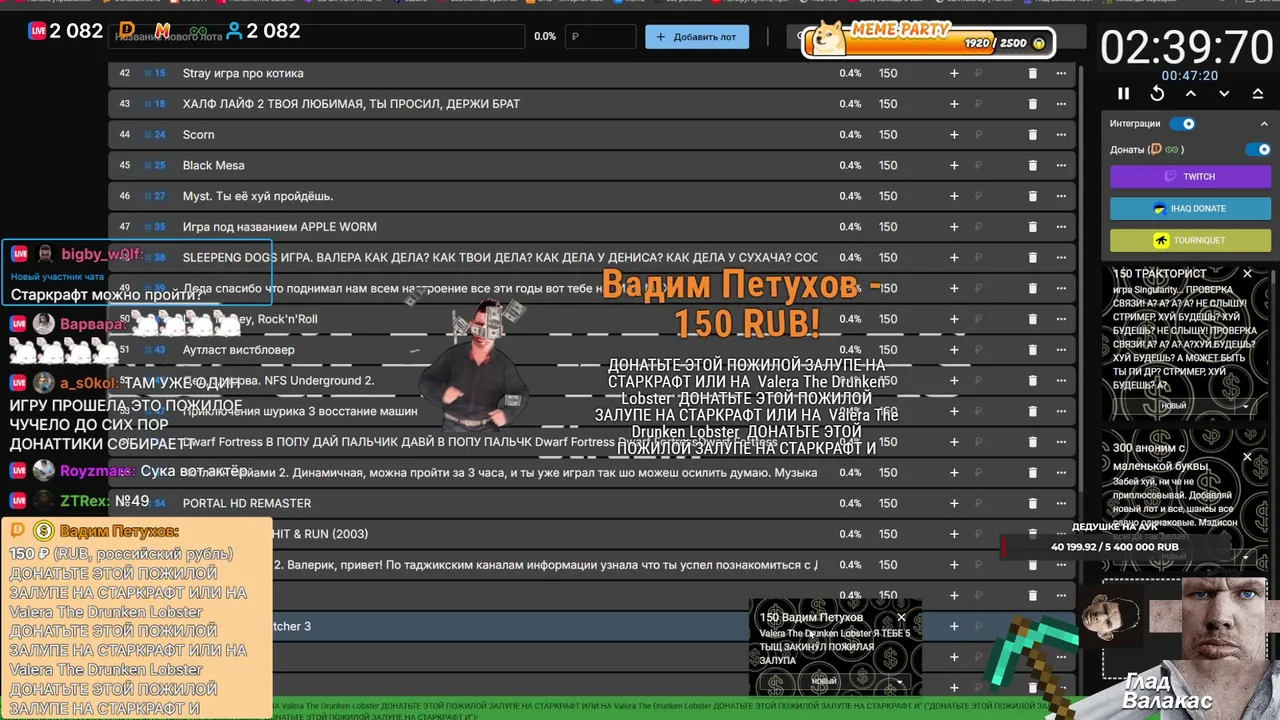Image resolution: width=1280 pixels, height=720 pixels.
Task: Open more options for Scorn lot
Action: 1061,135
